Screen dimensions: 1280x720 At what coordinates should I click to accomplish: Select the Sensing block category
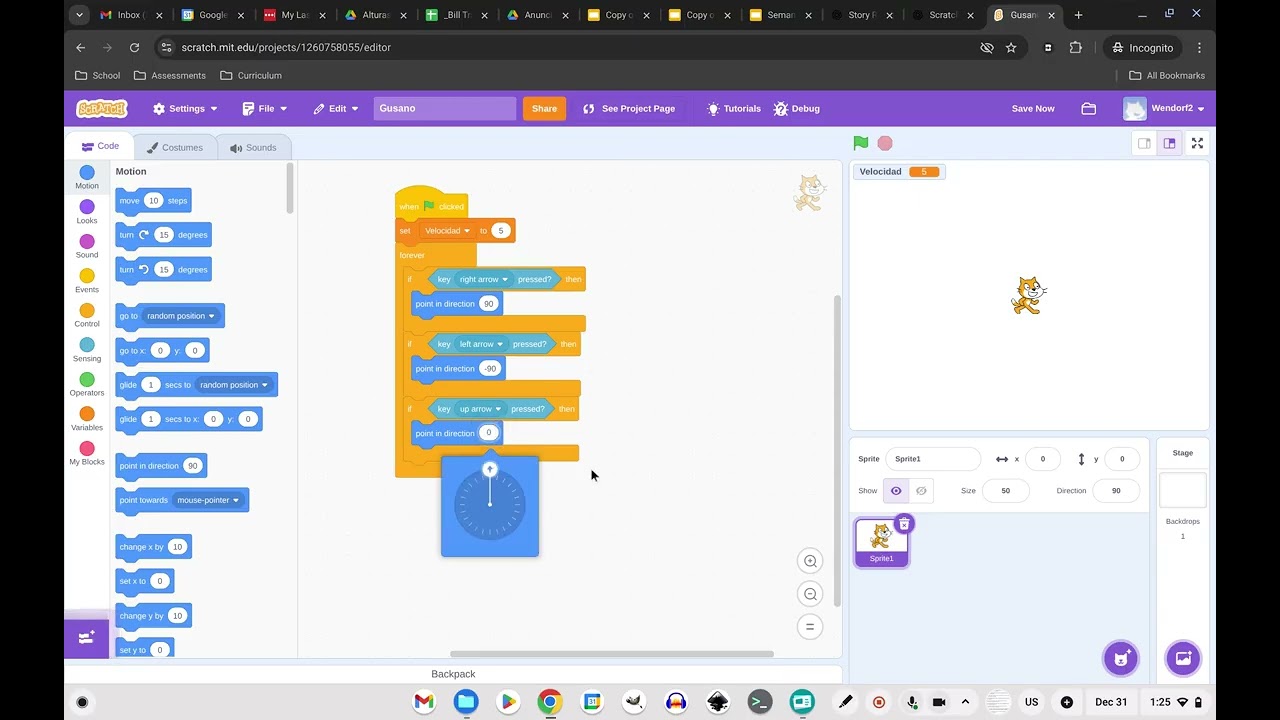tap(87, 350)
